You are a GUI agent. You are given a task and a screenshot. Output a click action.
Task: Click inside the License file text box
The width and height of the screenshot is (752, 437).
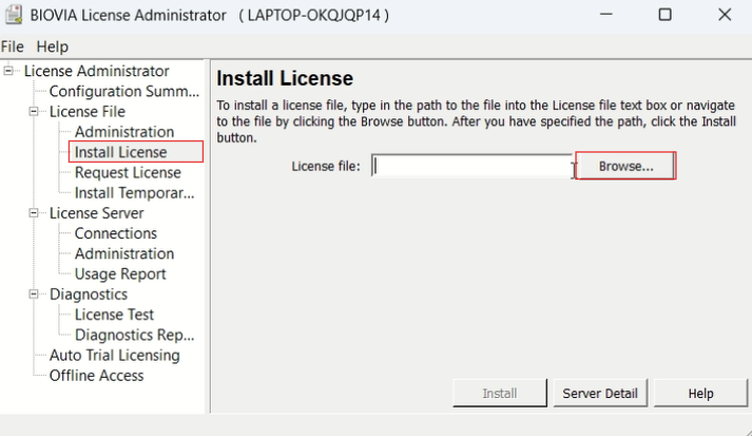pos(470,166)
